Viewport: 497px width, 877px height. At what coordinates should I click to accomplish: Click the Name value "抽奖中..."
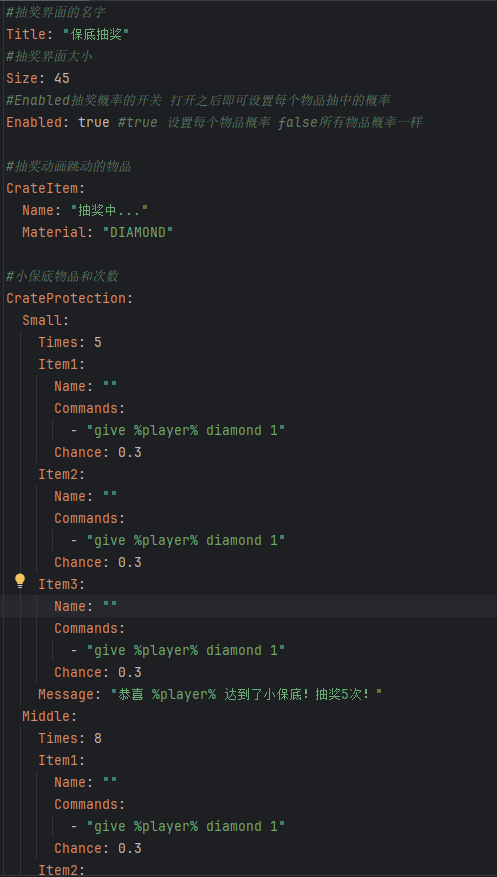point(109,210)
